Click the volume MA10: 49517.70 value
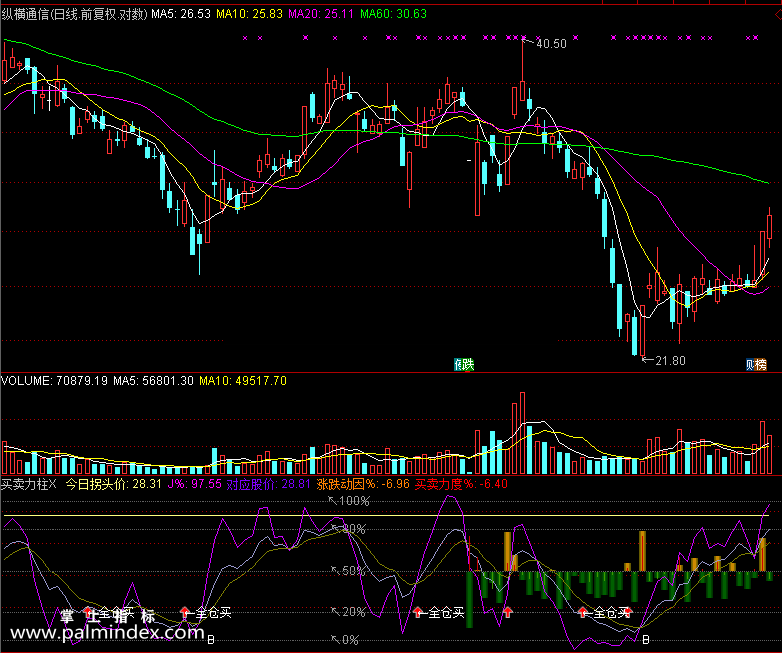The width and height of the screenshot is (782, 653). pos(243,381)
